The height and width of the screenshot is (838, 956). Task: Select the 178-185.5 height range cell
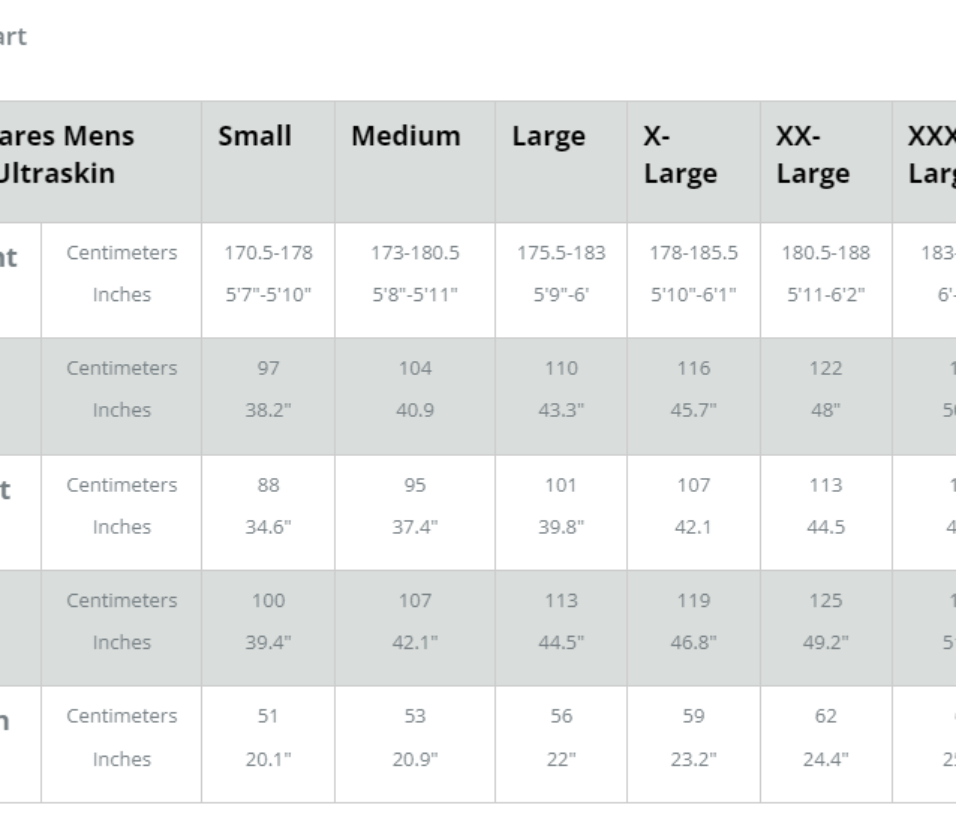[694, 253]
